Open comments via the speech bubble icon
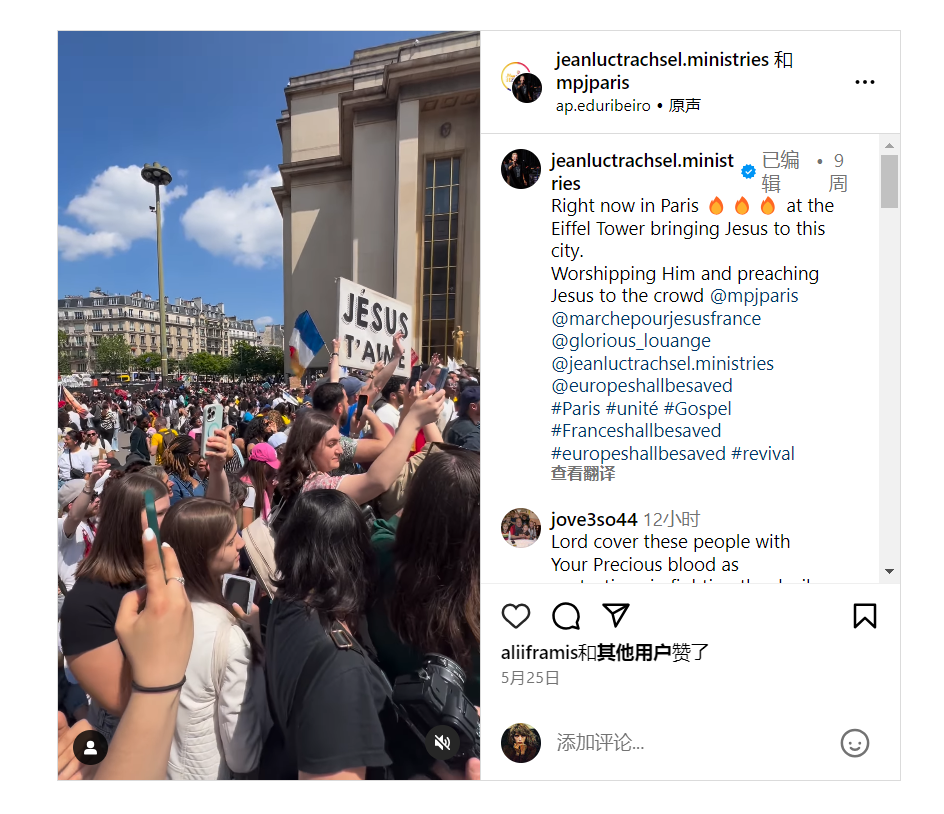The image size is (944, 814). [x=566, y=616]
